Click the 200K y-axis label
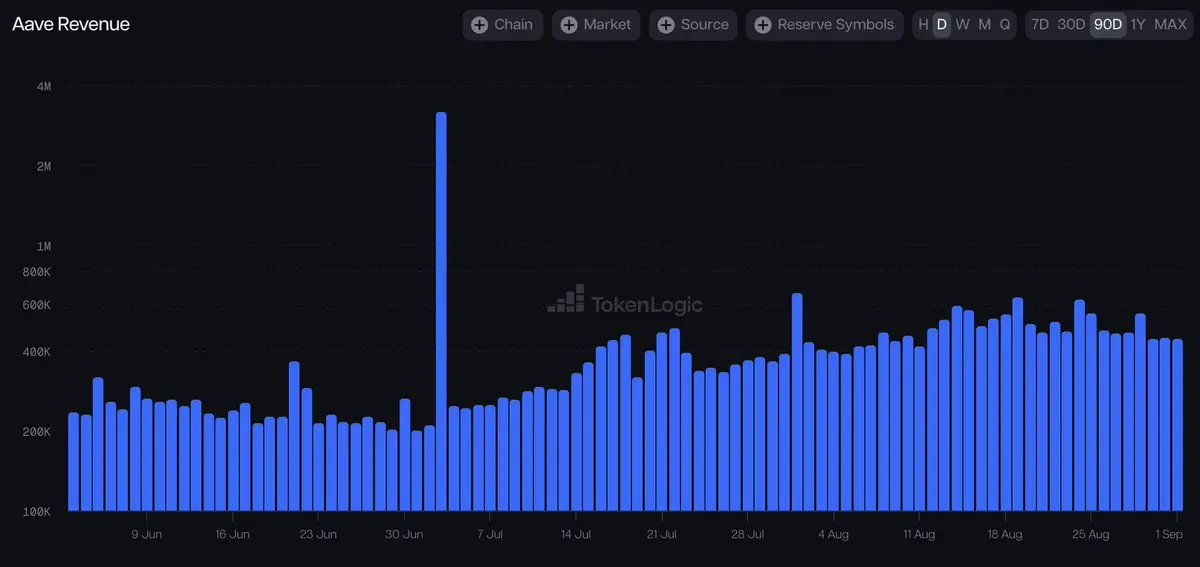1200x567 pixels. point(36,432)
